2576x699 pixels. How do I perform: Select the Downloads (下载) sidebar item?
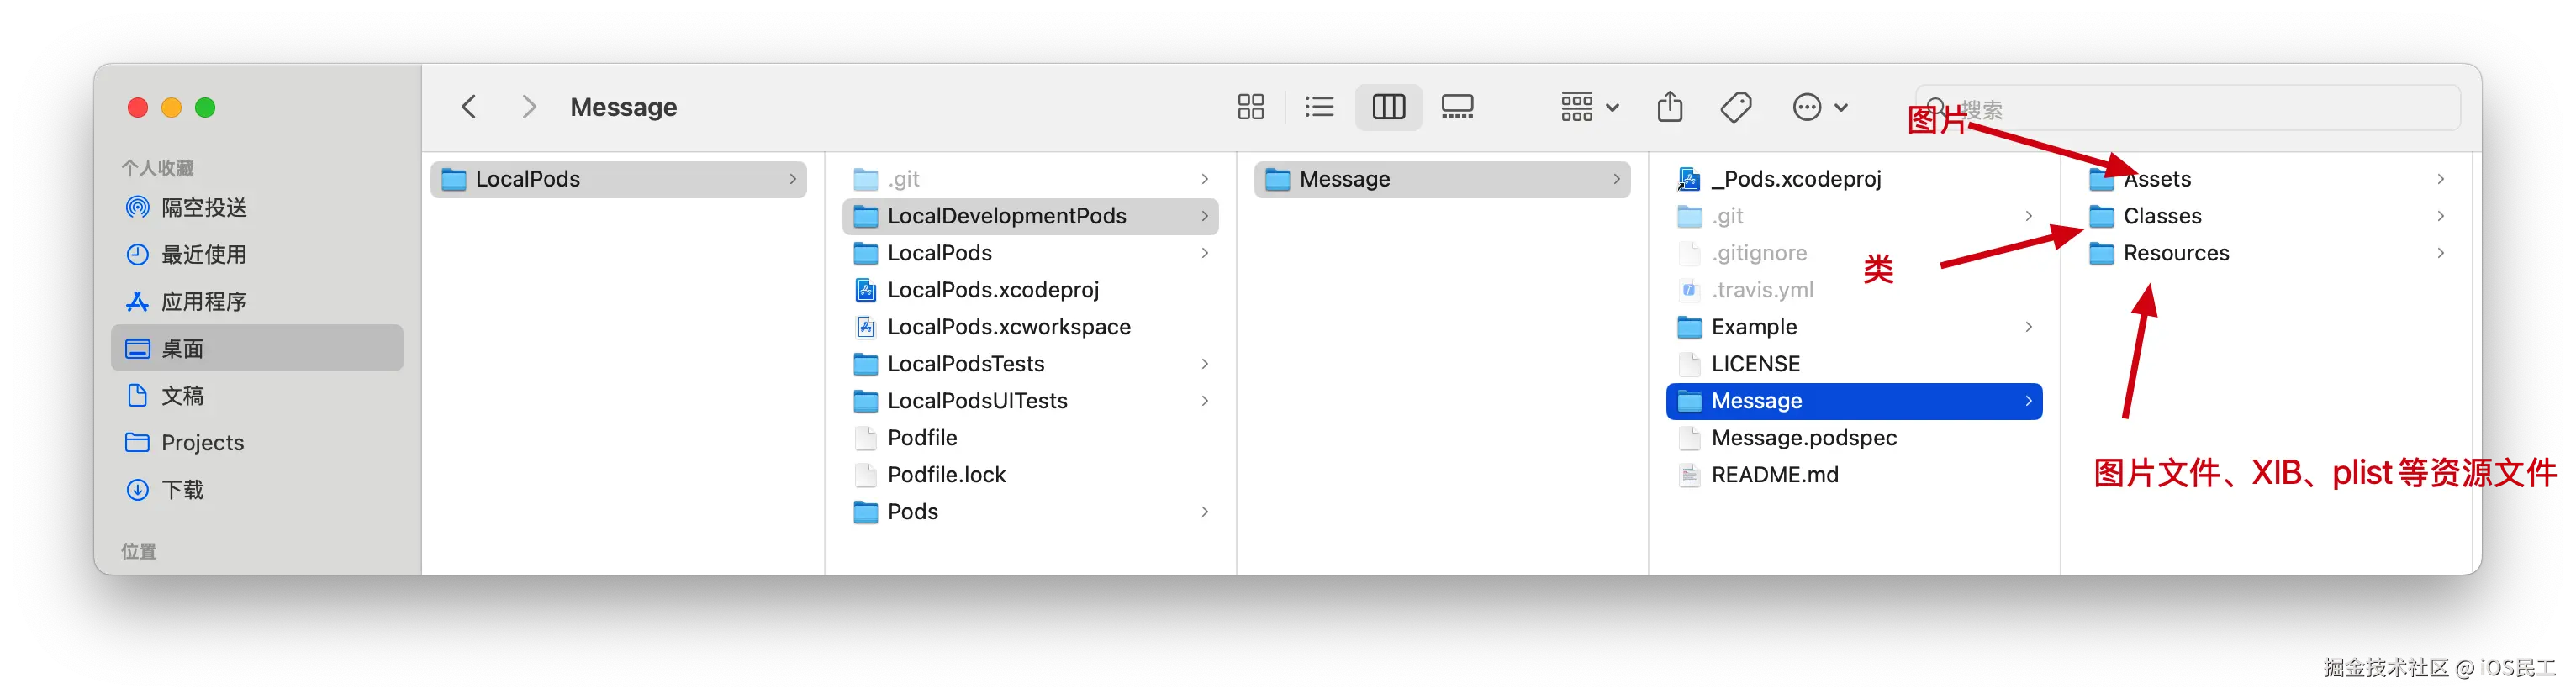point(182,490)
